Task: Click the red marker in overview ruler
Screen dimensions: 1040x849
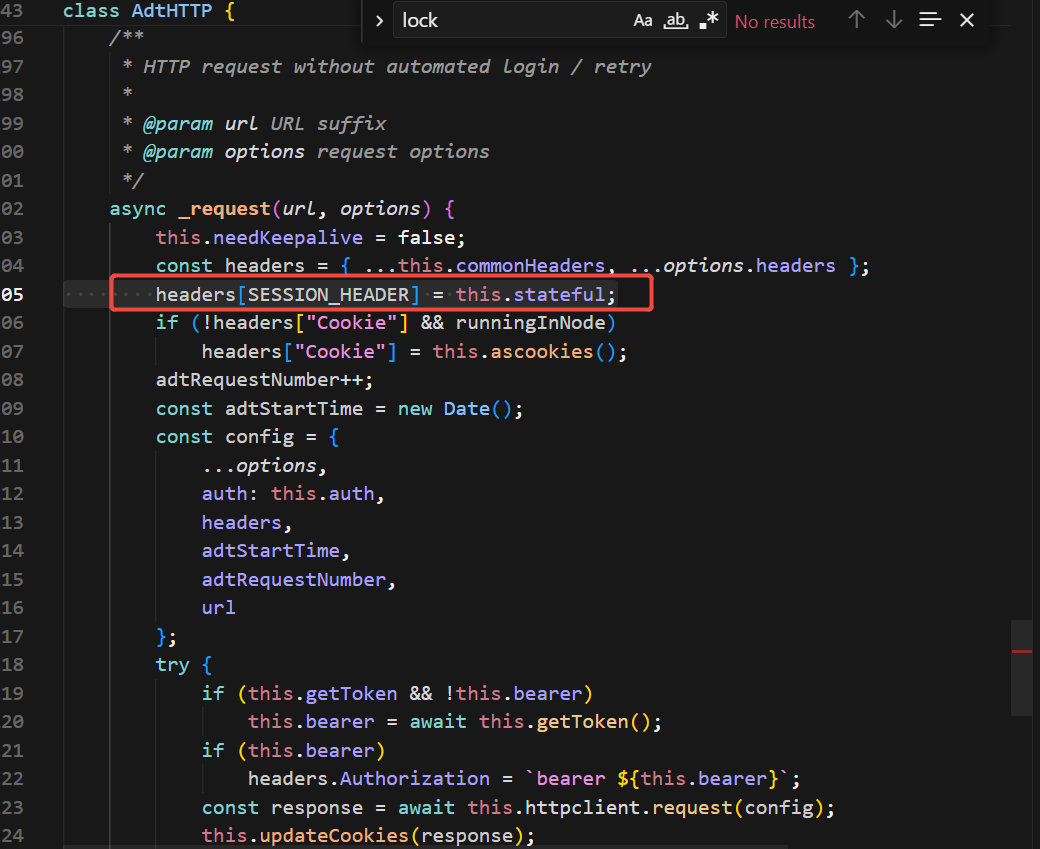Action: [1021, 651]
